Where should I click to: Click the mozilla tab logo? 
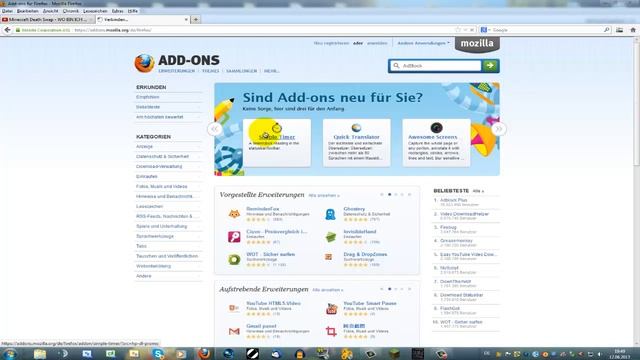[x=477, y=44]
